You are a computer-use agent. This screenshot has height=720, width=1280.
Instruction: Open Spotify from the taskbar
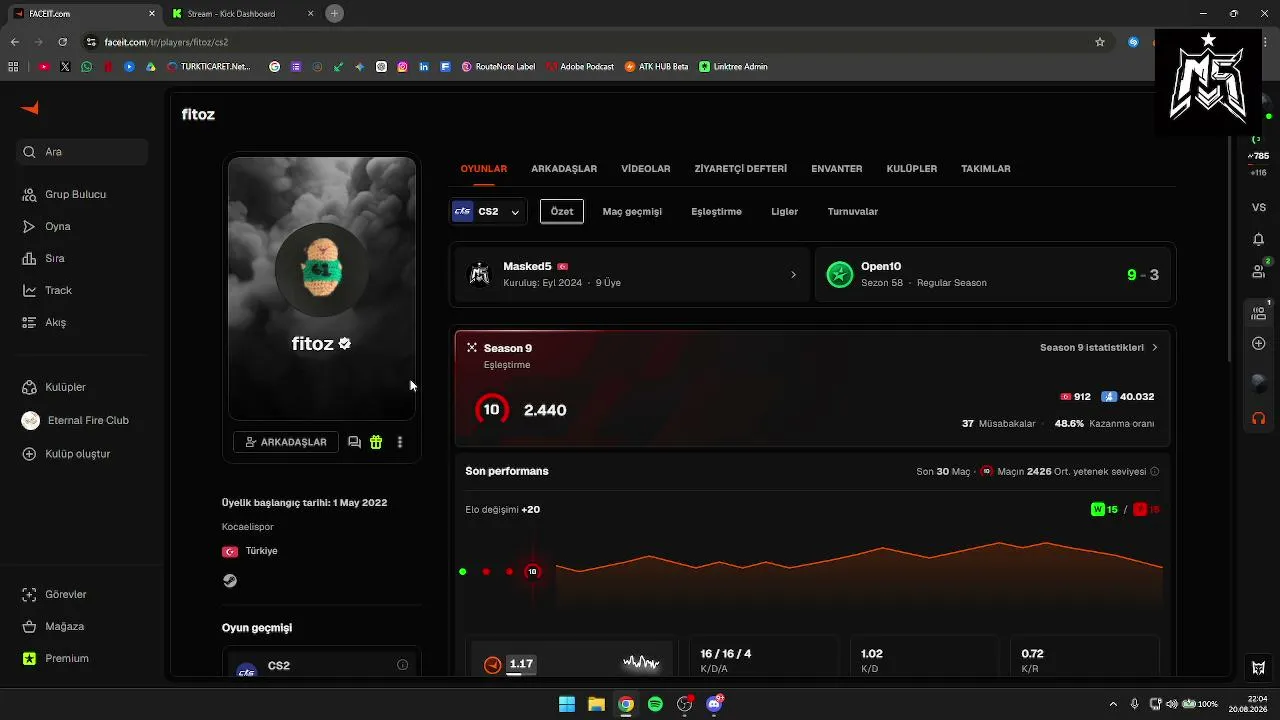655,704
